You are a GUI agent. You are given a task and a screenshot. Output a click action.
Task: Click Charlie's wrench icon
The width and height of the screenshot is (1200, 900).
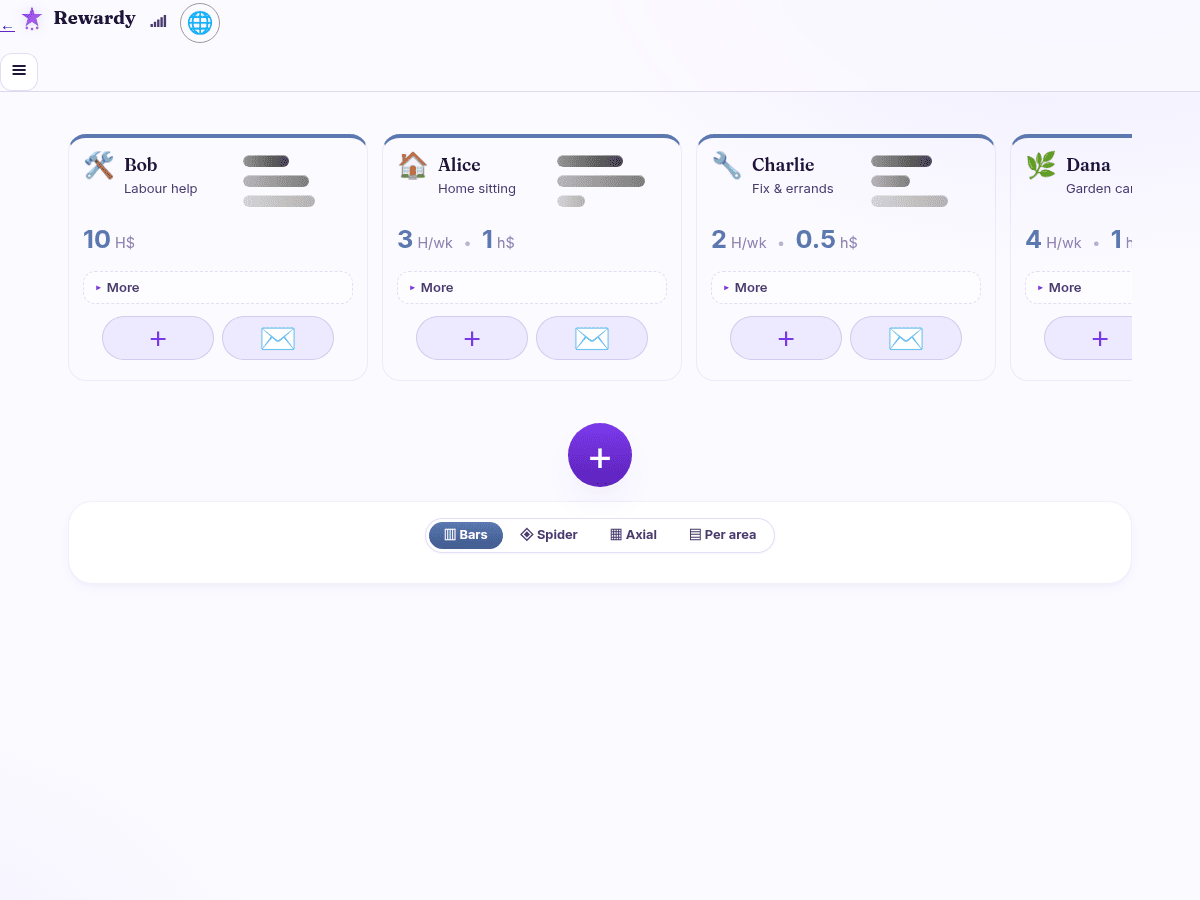pos(727,165)
